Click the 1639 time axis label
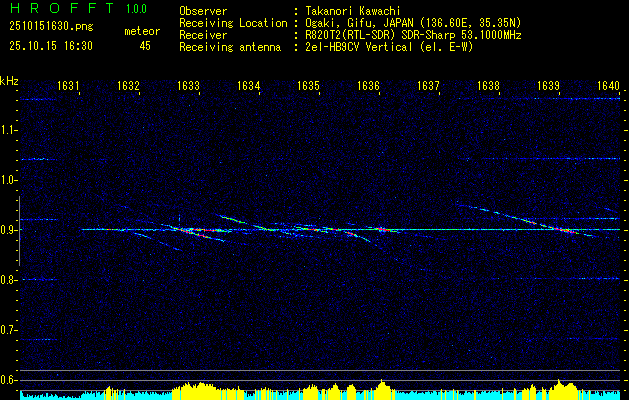629x400 pixels. tap(548, 85)
